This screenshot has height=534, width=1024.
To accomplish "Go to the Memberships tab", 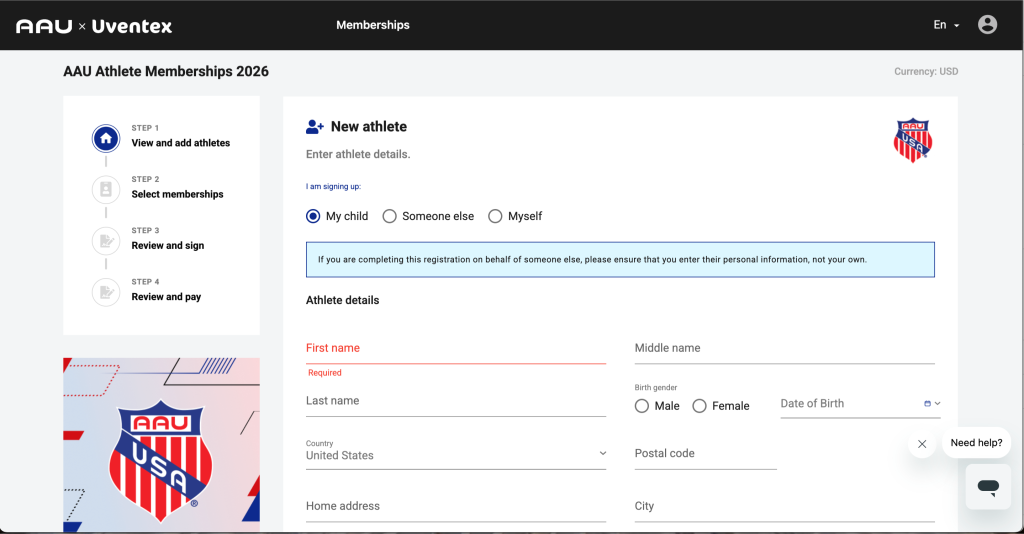I will click(373, 25).
